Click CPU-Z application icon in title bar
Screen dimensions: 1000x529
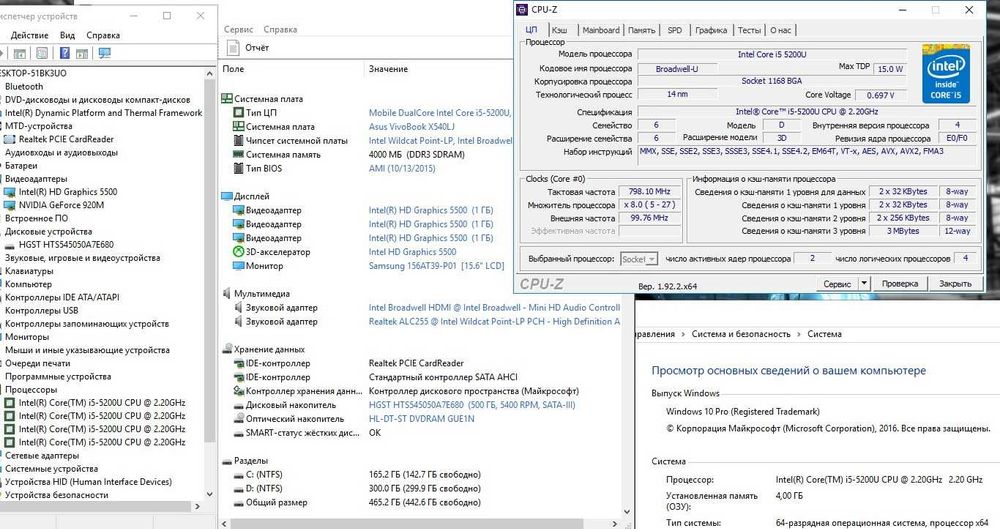pos(522,10)
